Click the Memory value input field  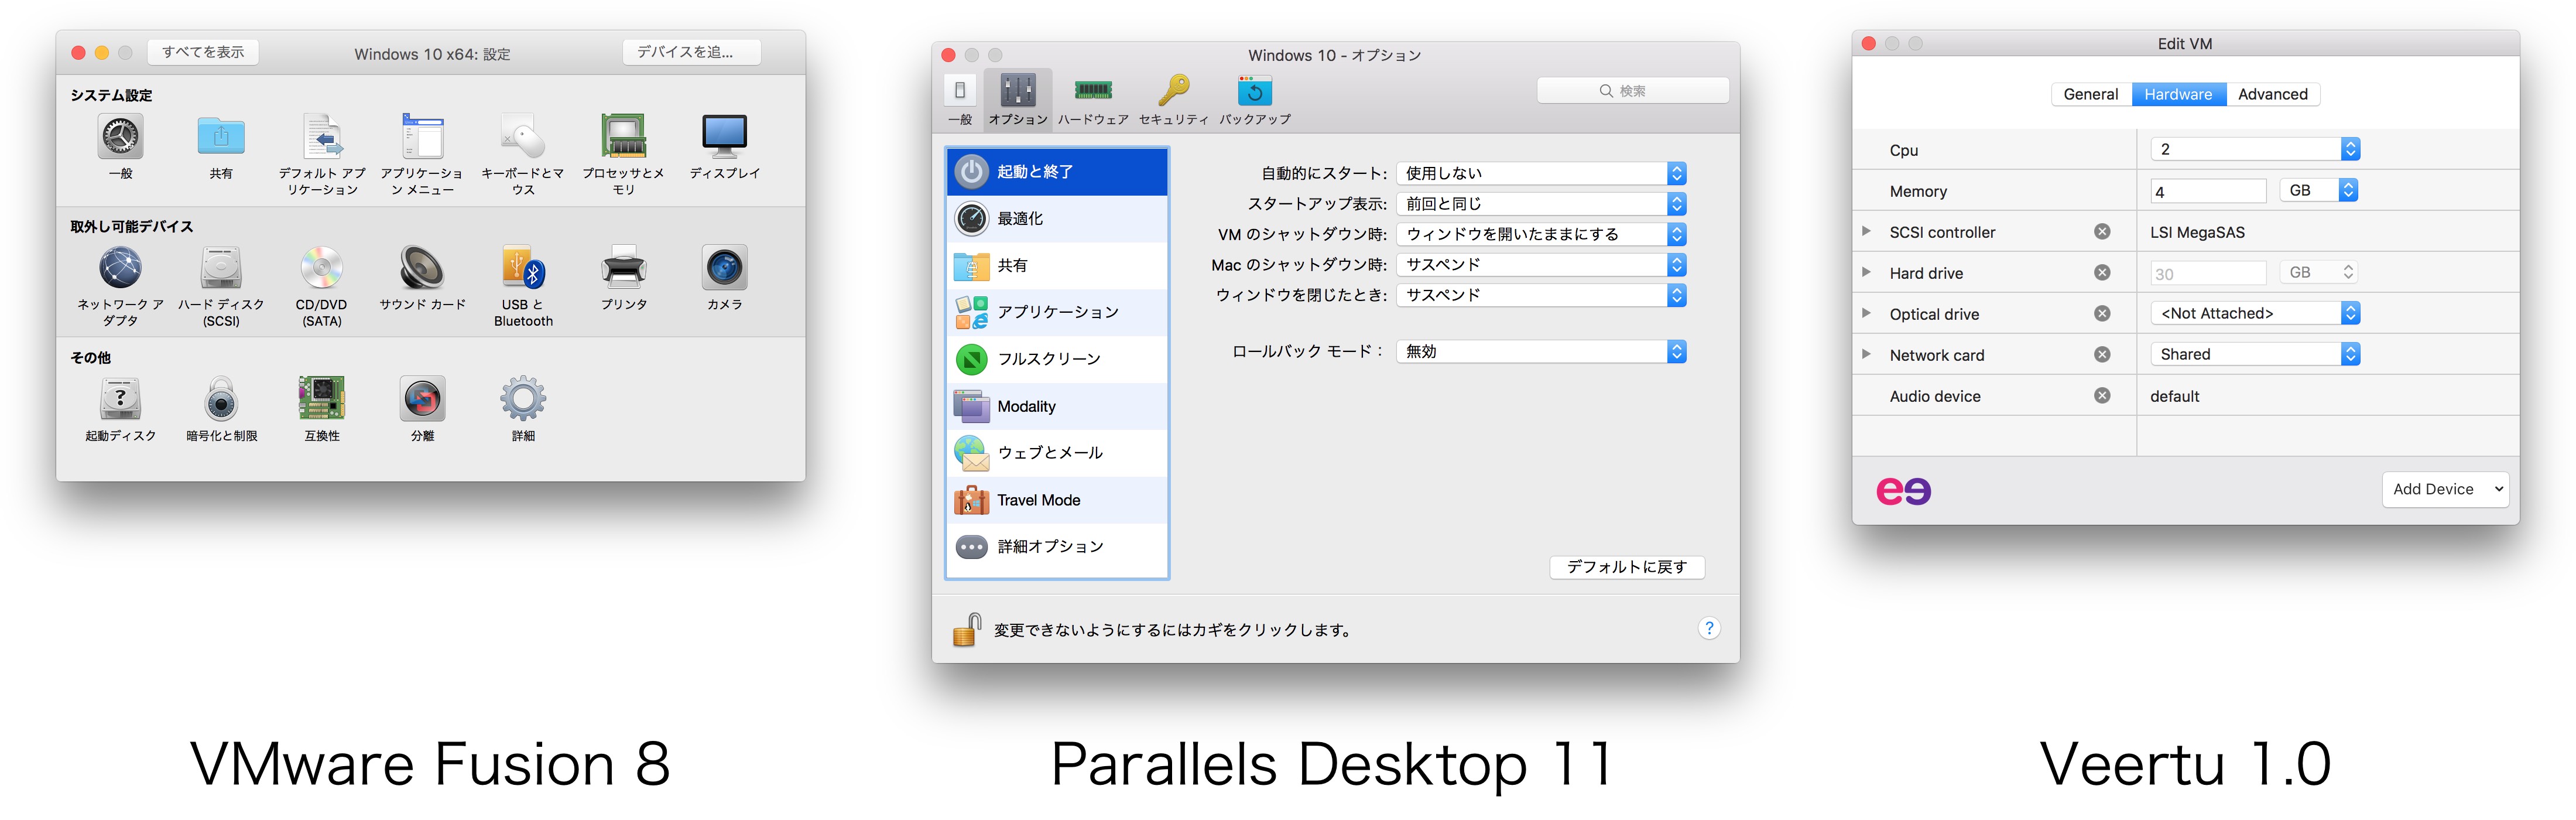coord(2207,191)
